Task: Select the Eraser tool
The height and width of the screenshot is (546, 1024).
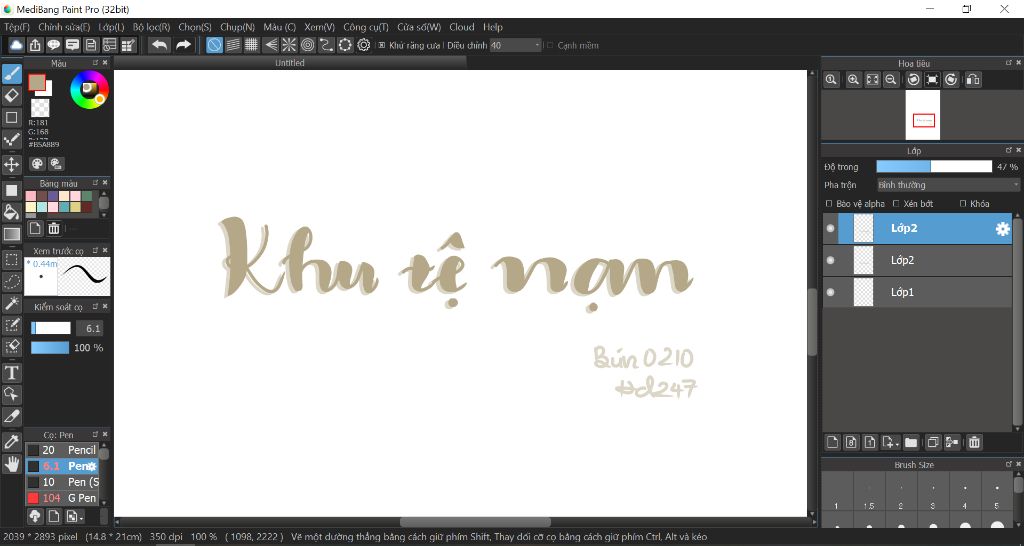Action: coord(12,95)
